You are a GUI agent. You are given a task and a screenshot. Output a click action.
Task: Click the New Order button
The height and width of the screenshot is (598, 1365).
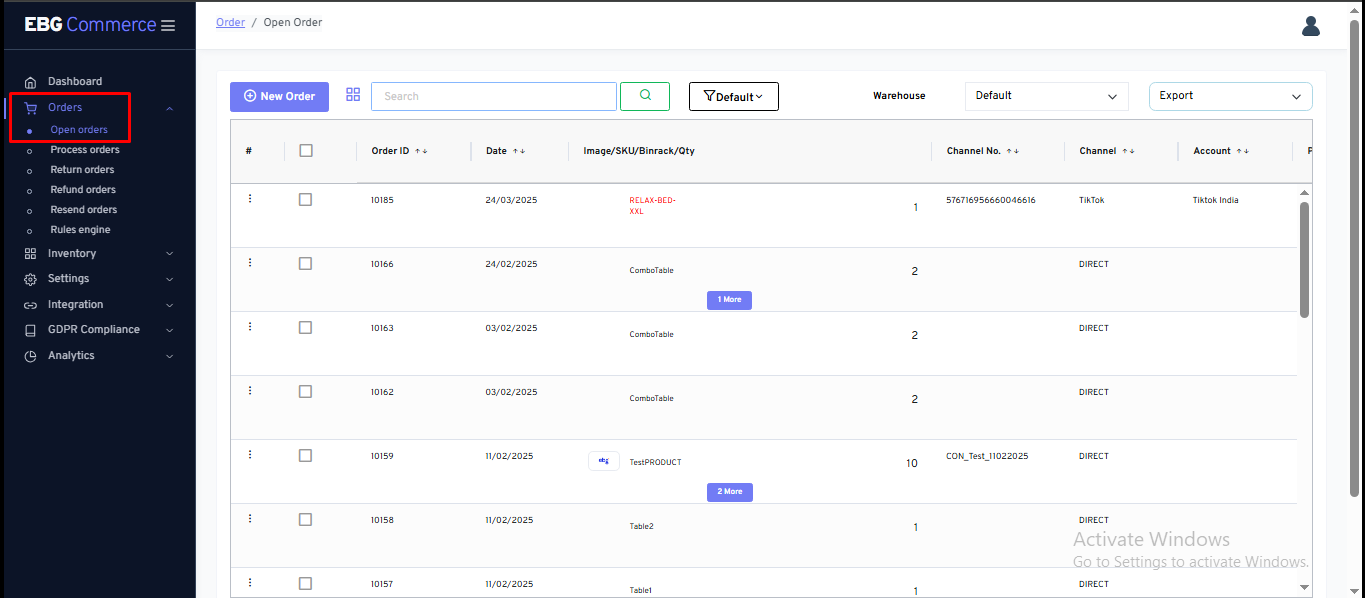(x=279, y=96)
